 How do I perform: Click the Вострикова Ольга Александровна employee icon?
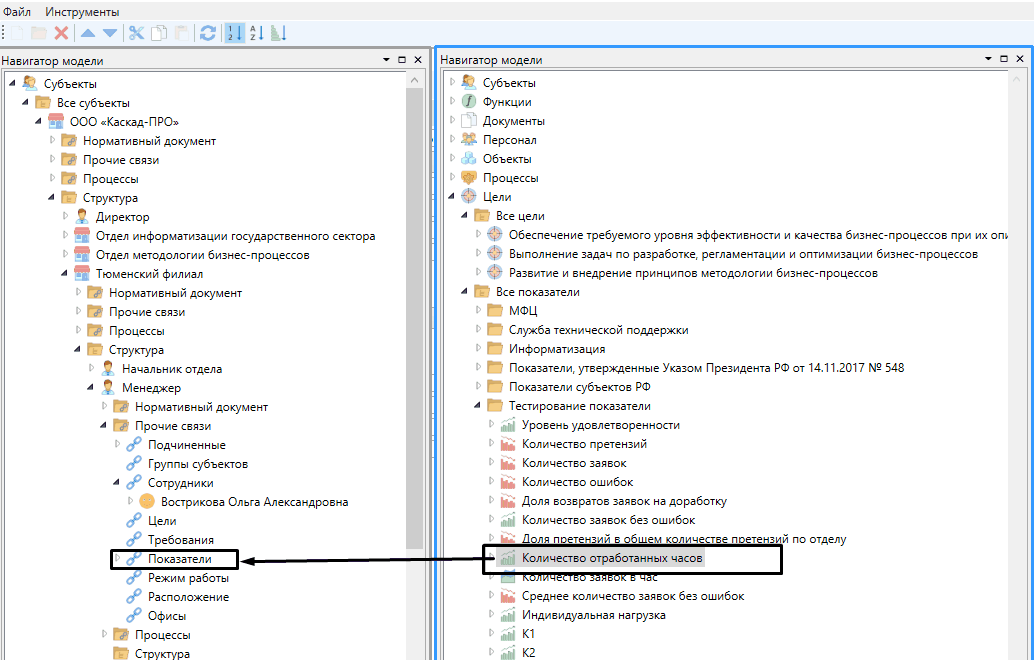pos(147,501)
